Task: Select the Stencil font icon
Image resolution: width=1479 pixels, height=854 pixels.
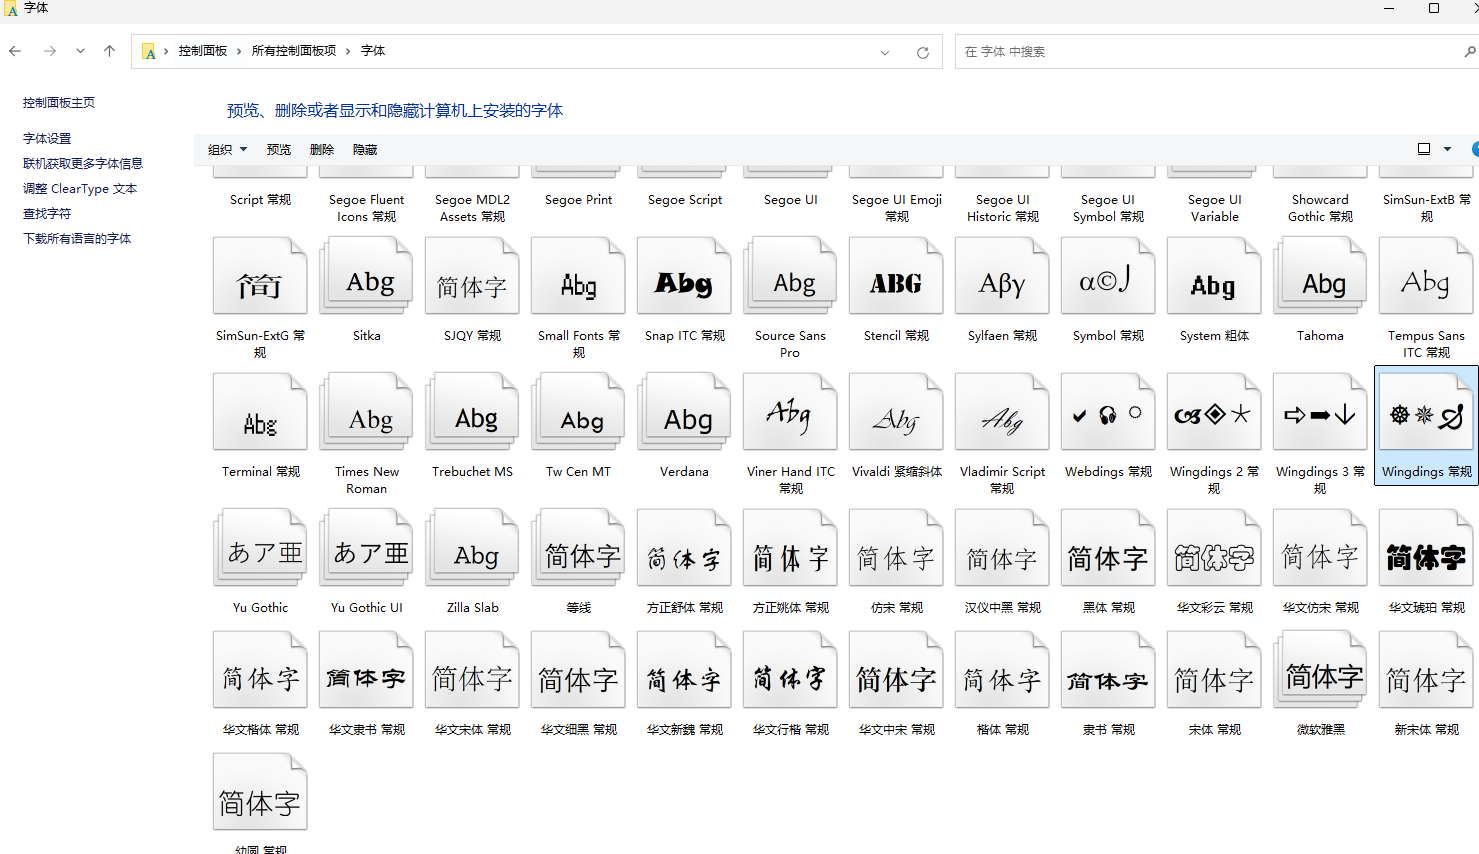Action: click(x=896, y=278)
